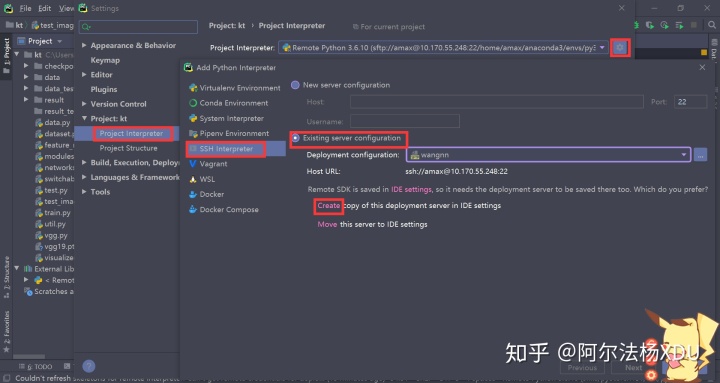Open the 1: Project tool window tab
Image resolution: width=720 pixels, height=383 pixels.
(x=6, y=56)
